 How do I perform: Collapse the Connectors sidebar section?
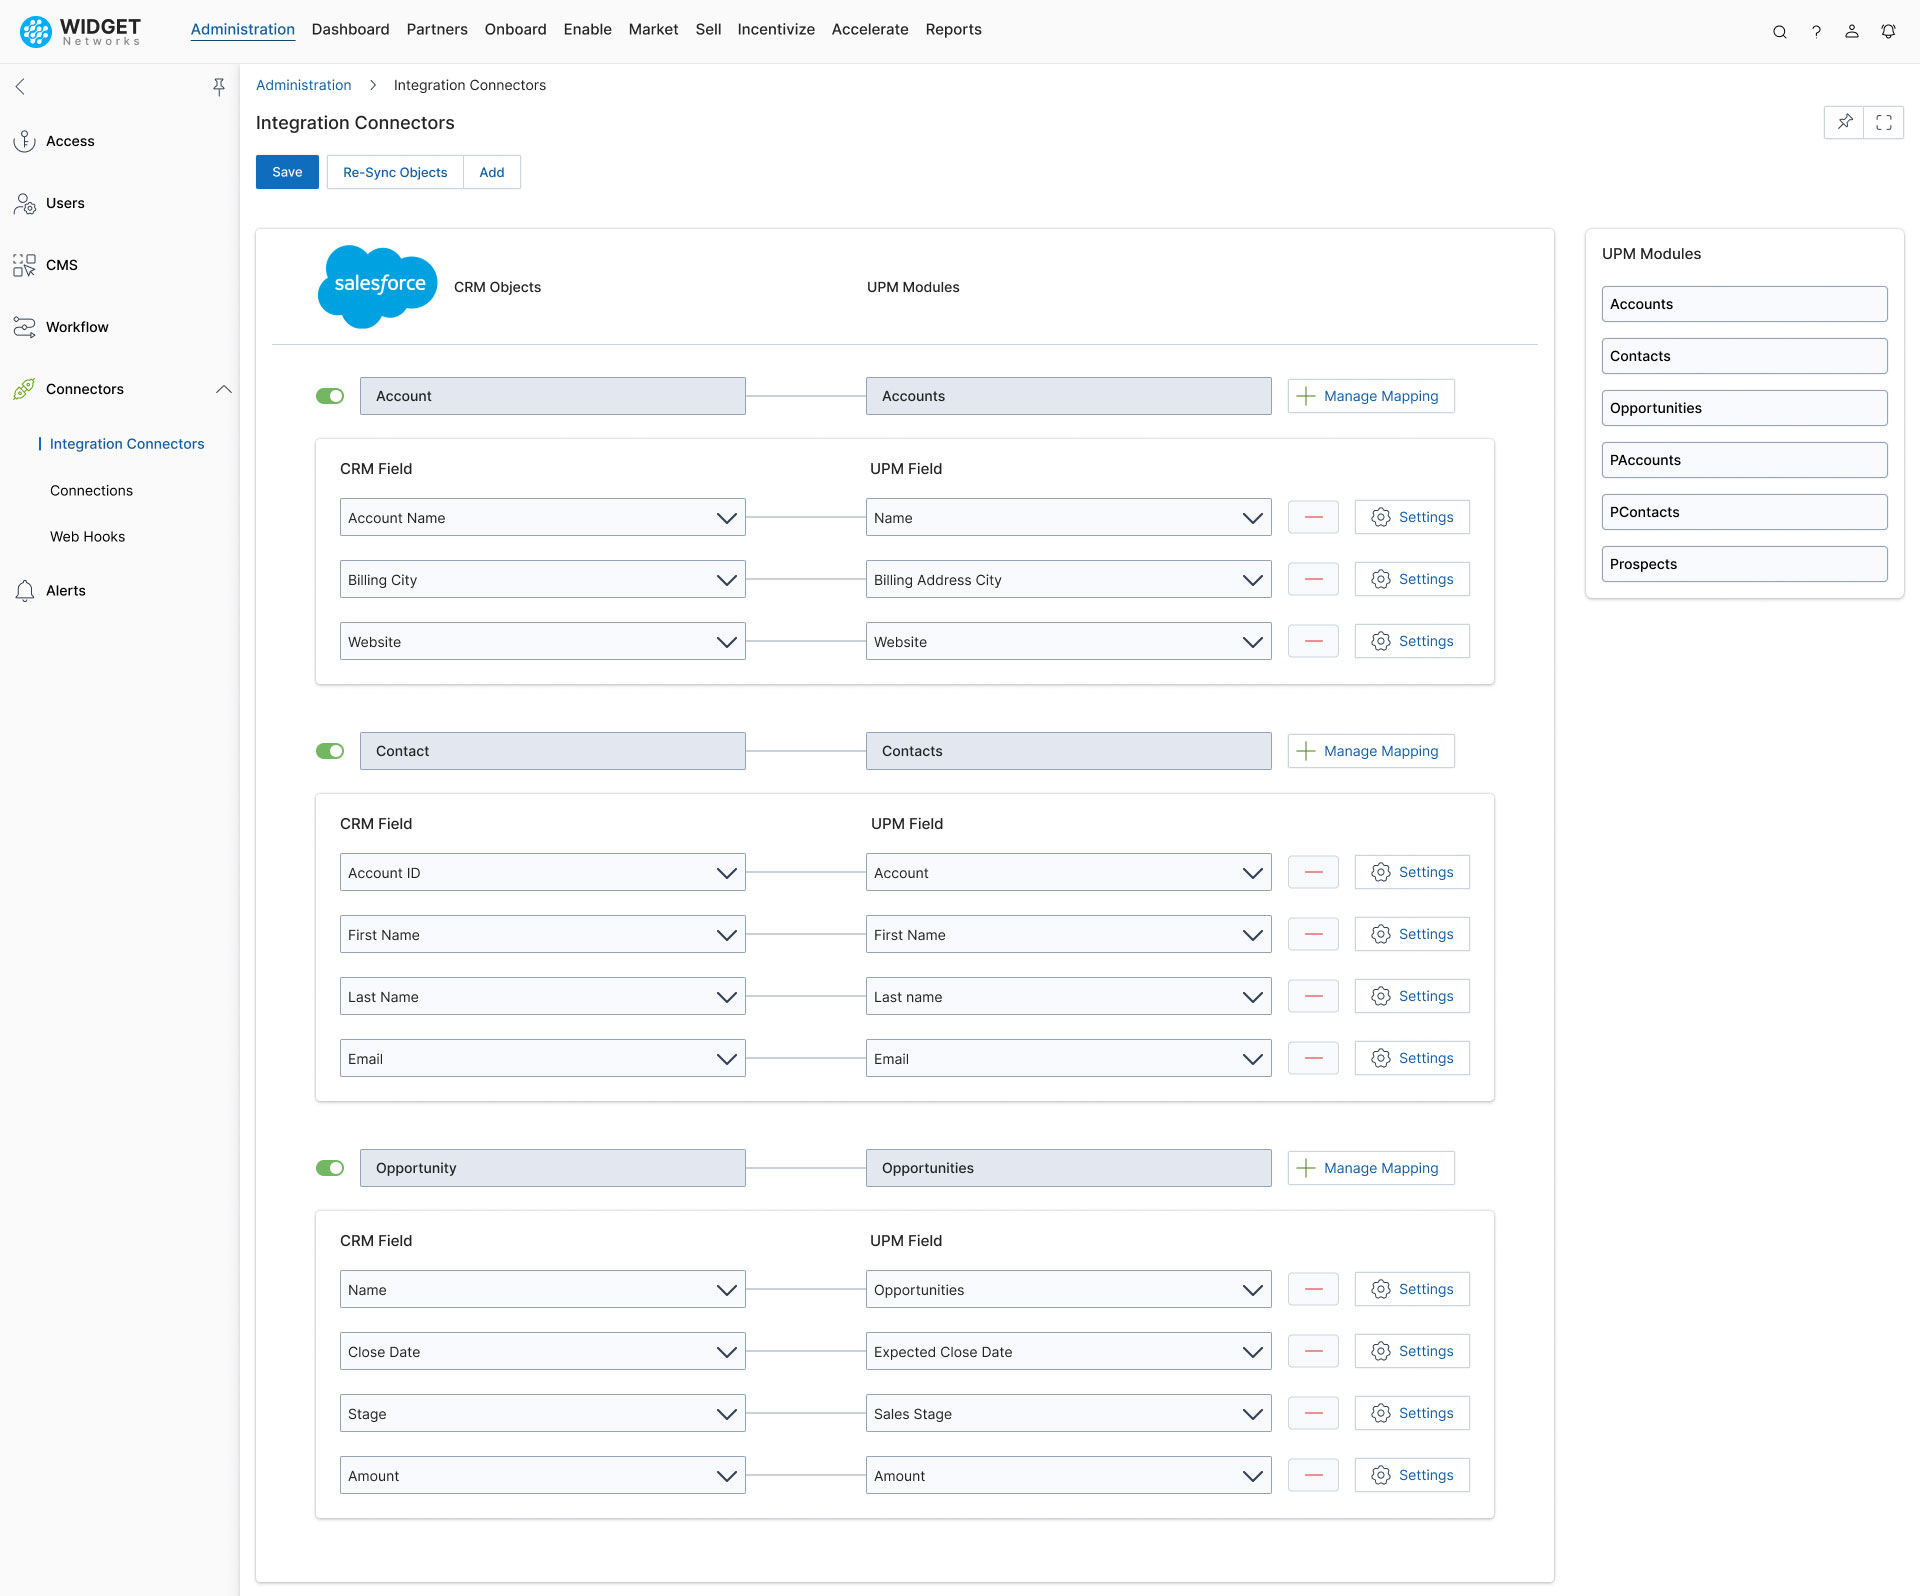(224, 389)
